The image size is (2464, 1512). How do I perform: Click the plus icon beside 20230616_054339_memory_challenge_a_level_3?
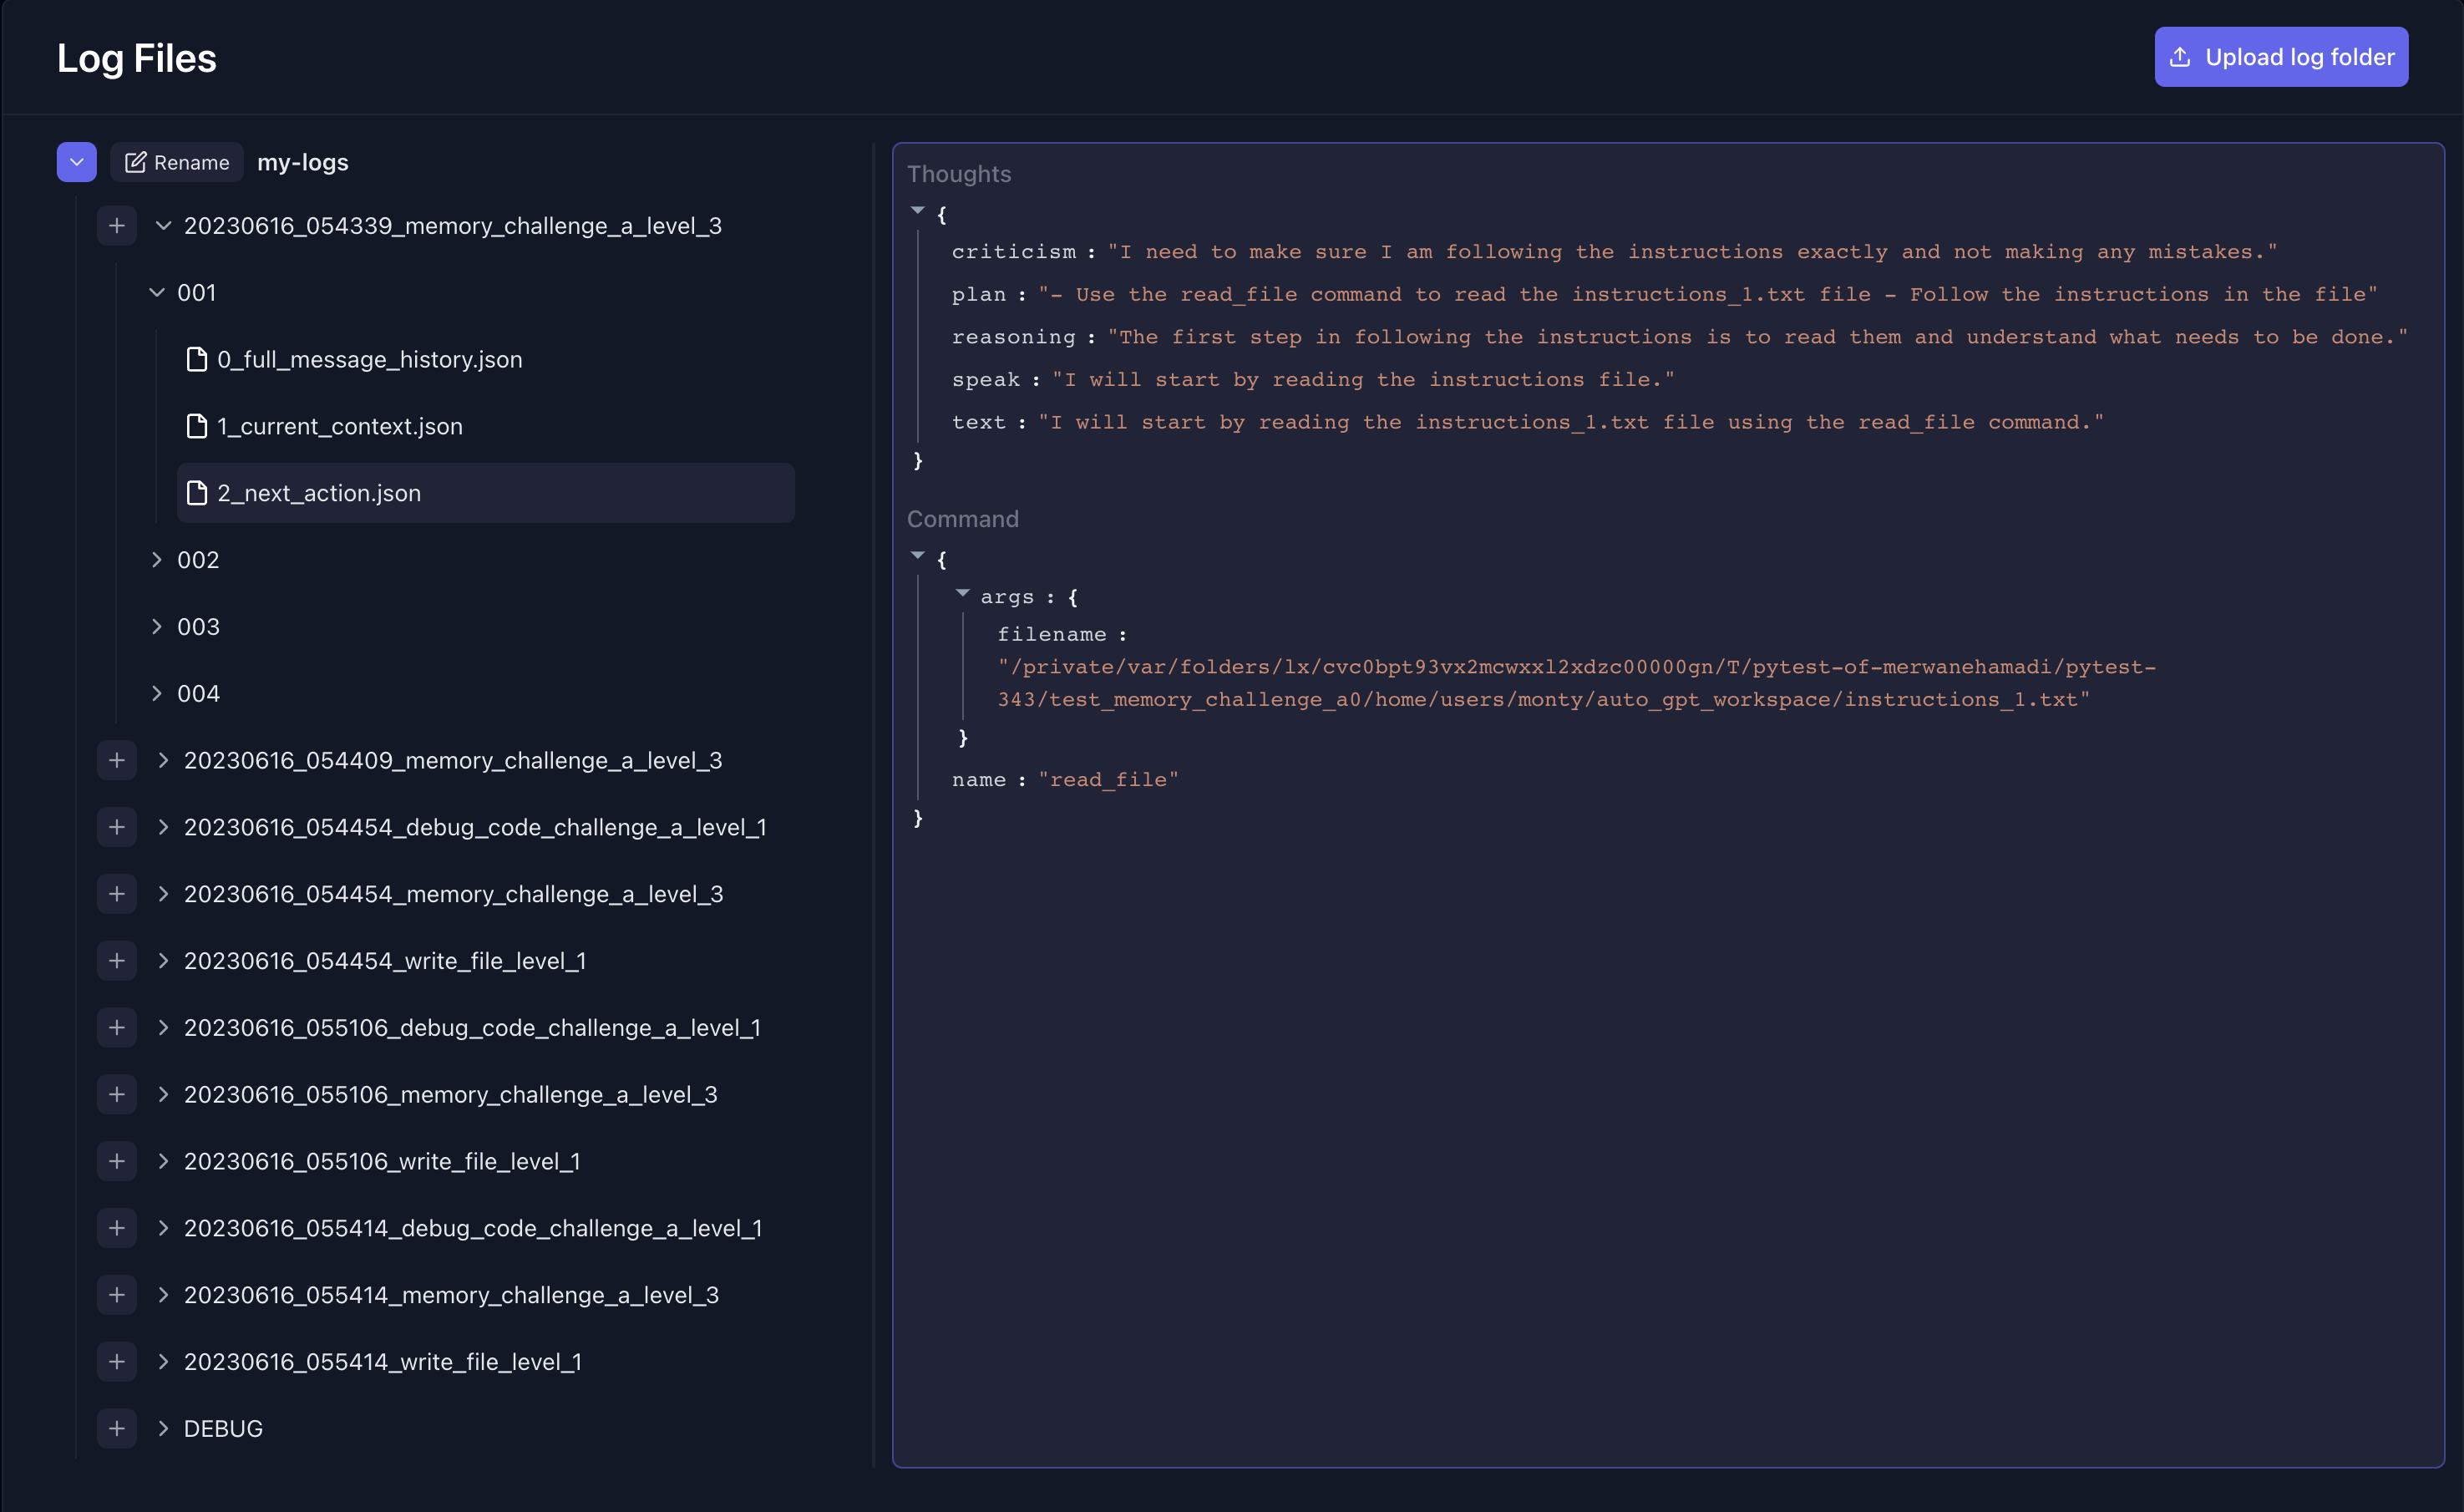tap(117, 225)
